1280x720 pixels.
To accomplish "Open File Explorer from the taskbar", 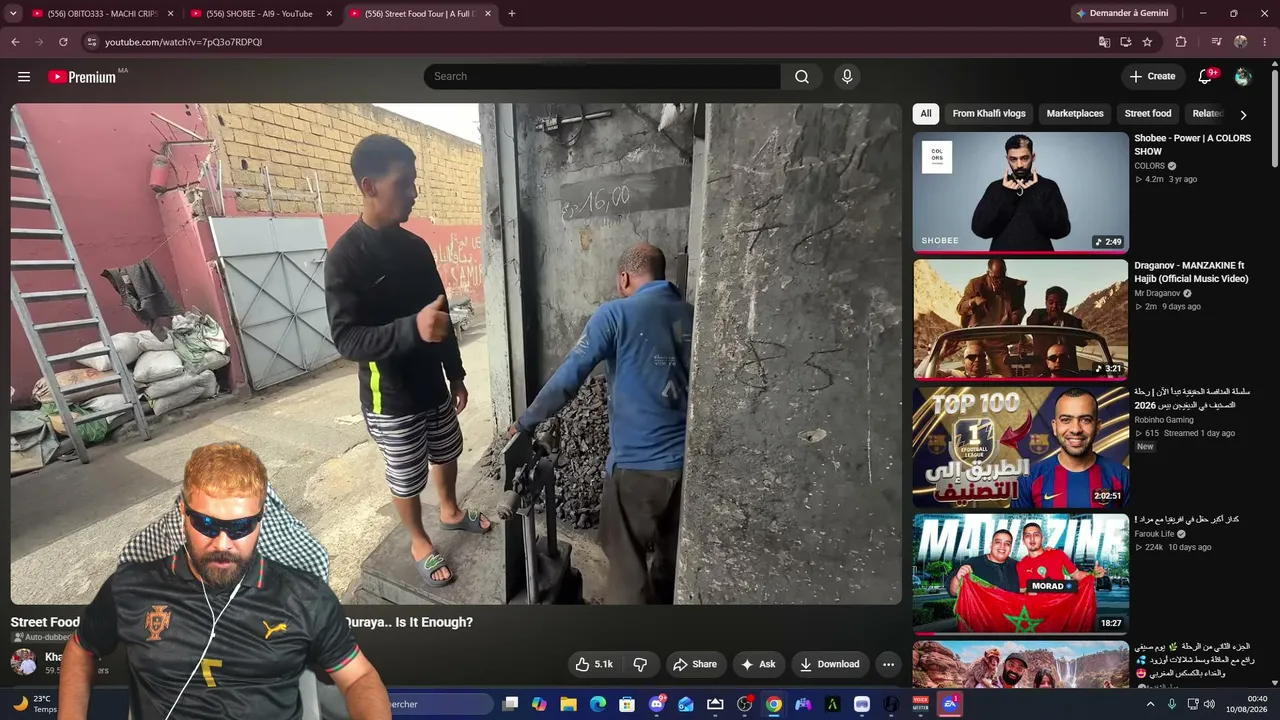I will click(x=568, y=704).
